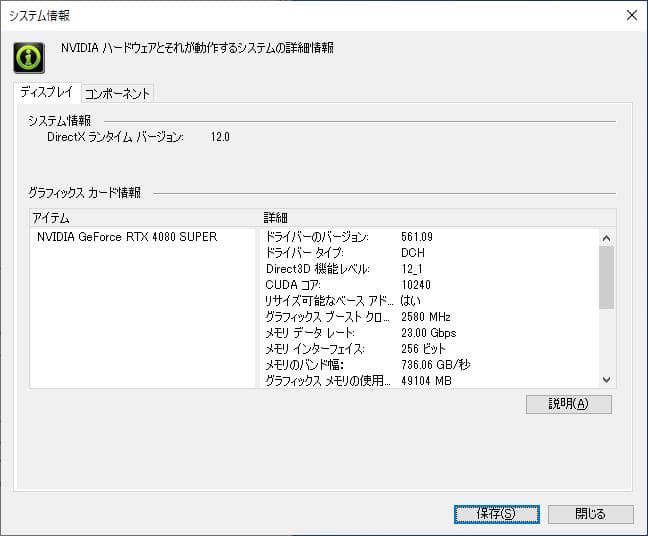Click the アイテム column header
The image size is (648, 536).
click(145, 218)
